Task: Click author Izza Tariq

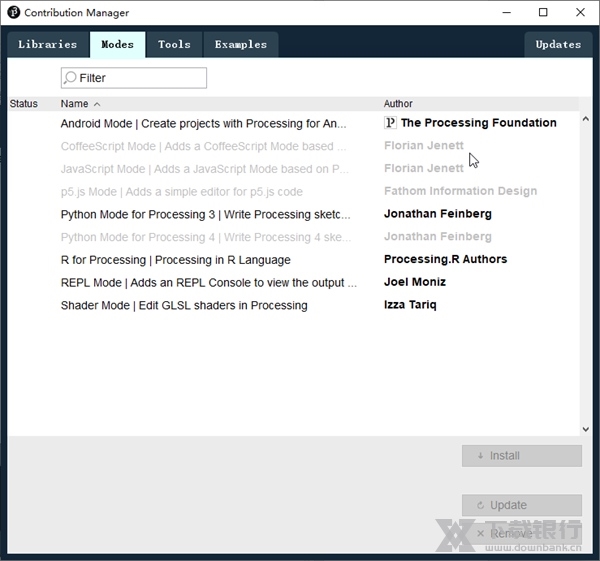Action: coord(410,305)
